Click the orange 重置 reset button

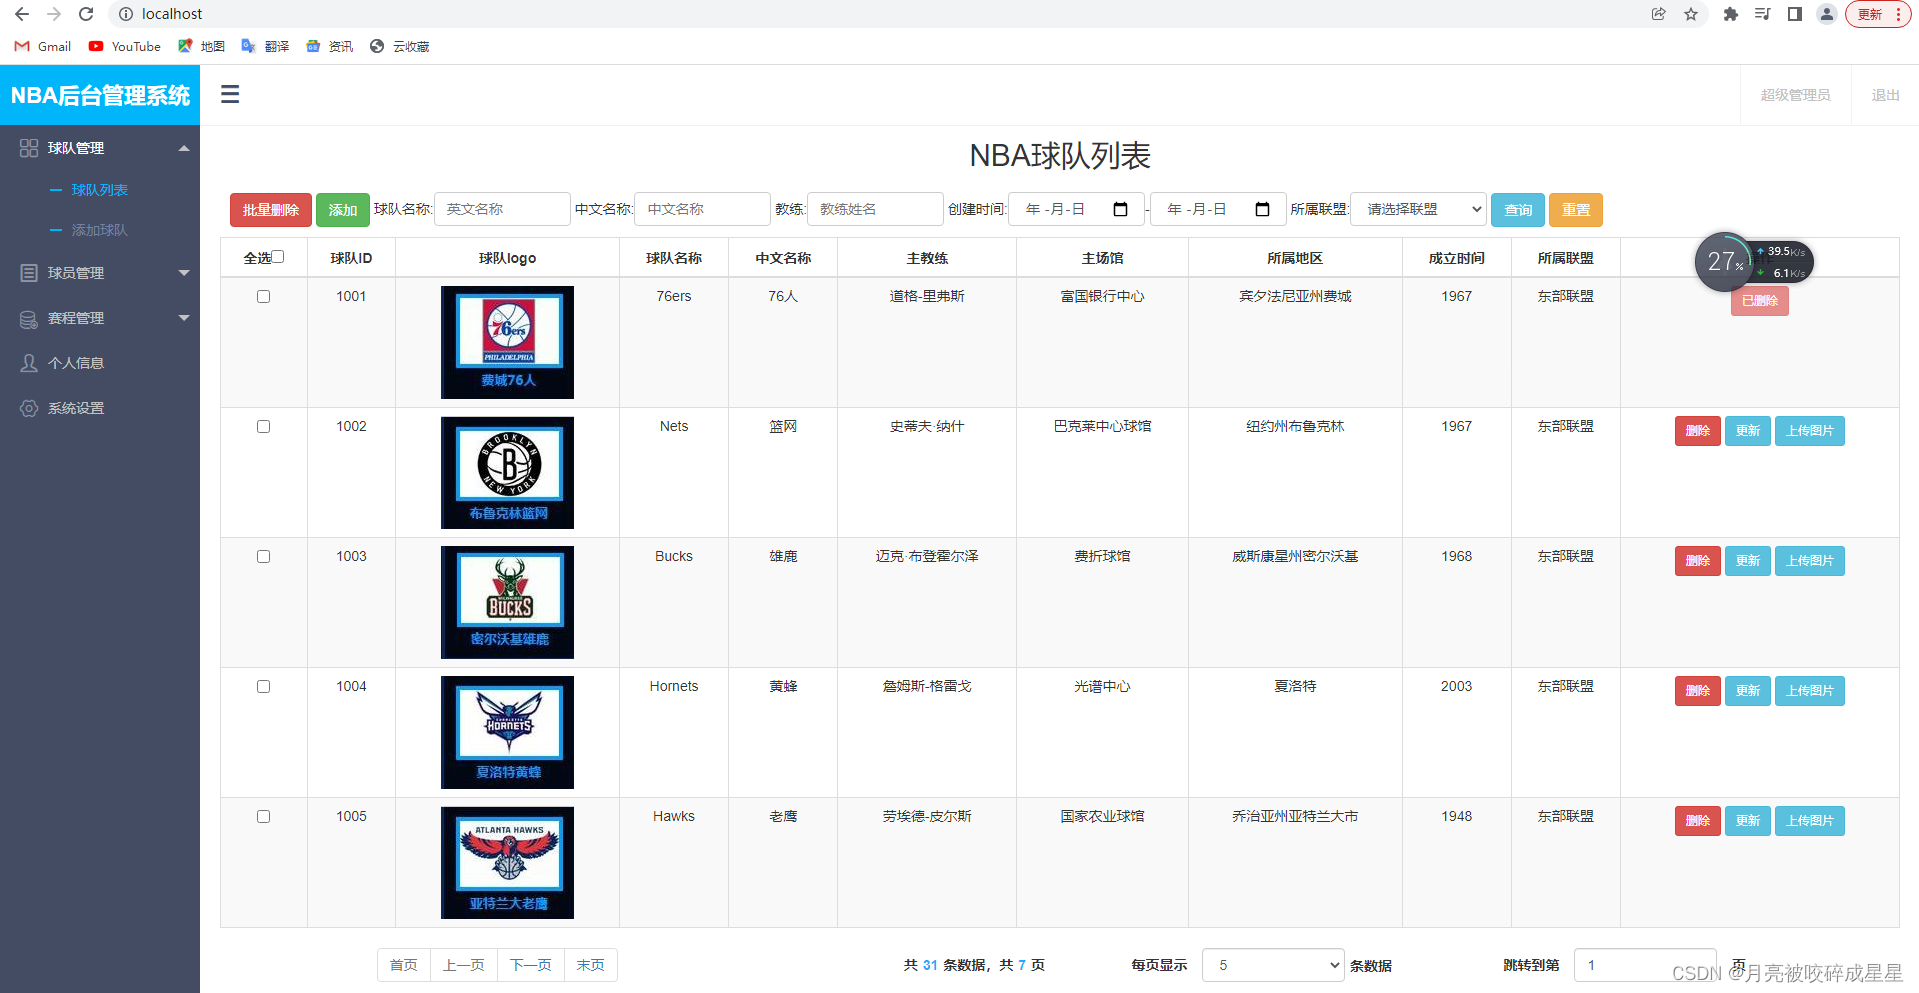tap(1576, 210)
